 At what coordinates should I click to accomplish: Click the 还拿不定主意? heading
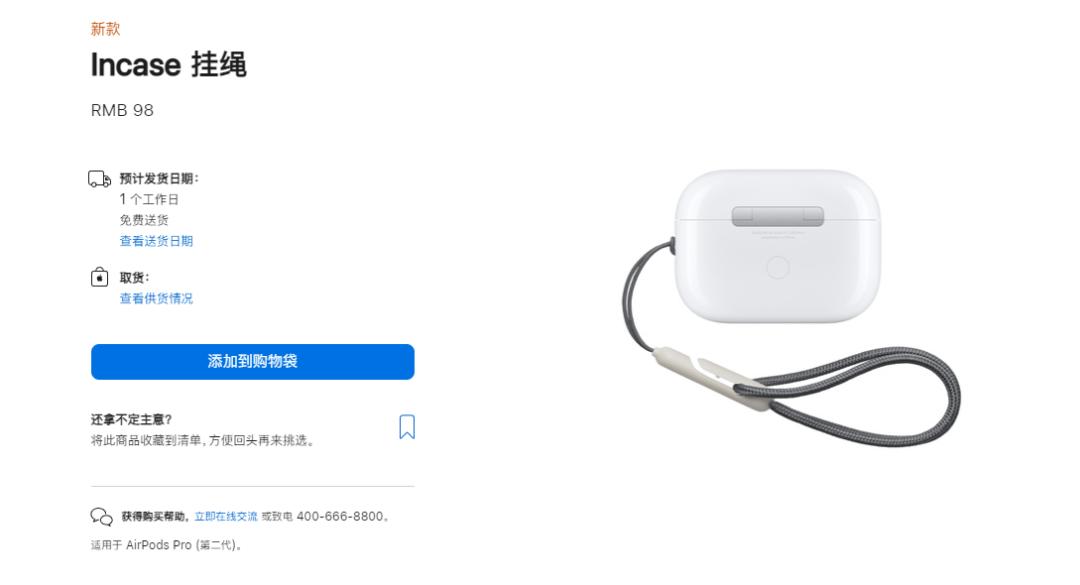pos(132,420)
